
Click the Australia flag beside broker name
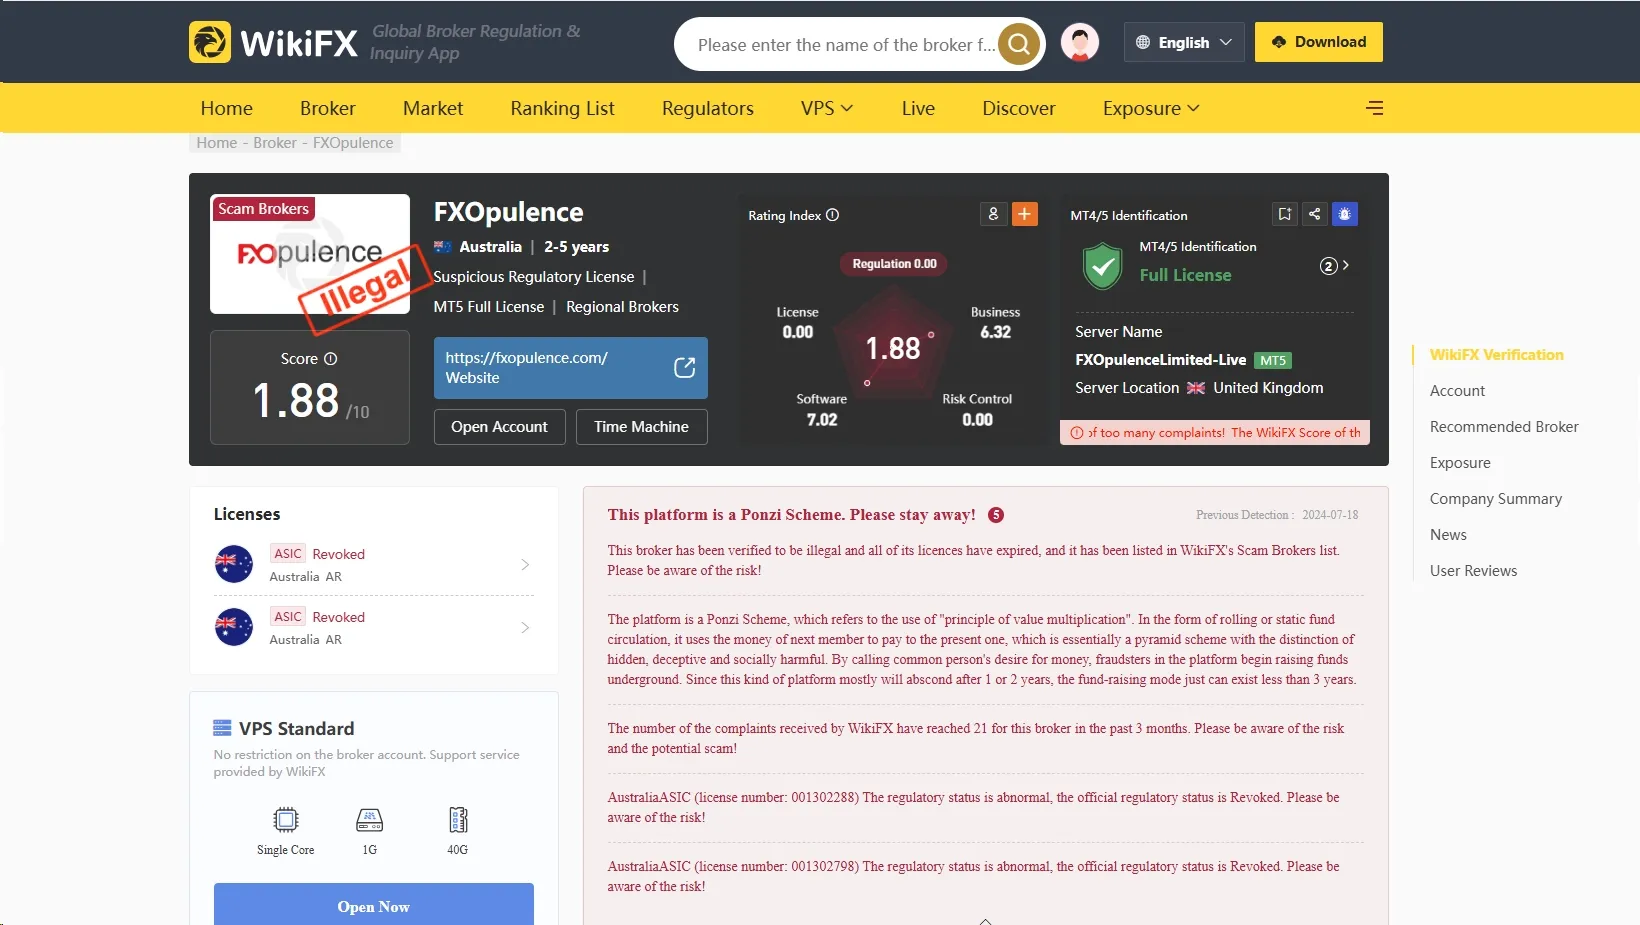(x=443, y=247)
